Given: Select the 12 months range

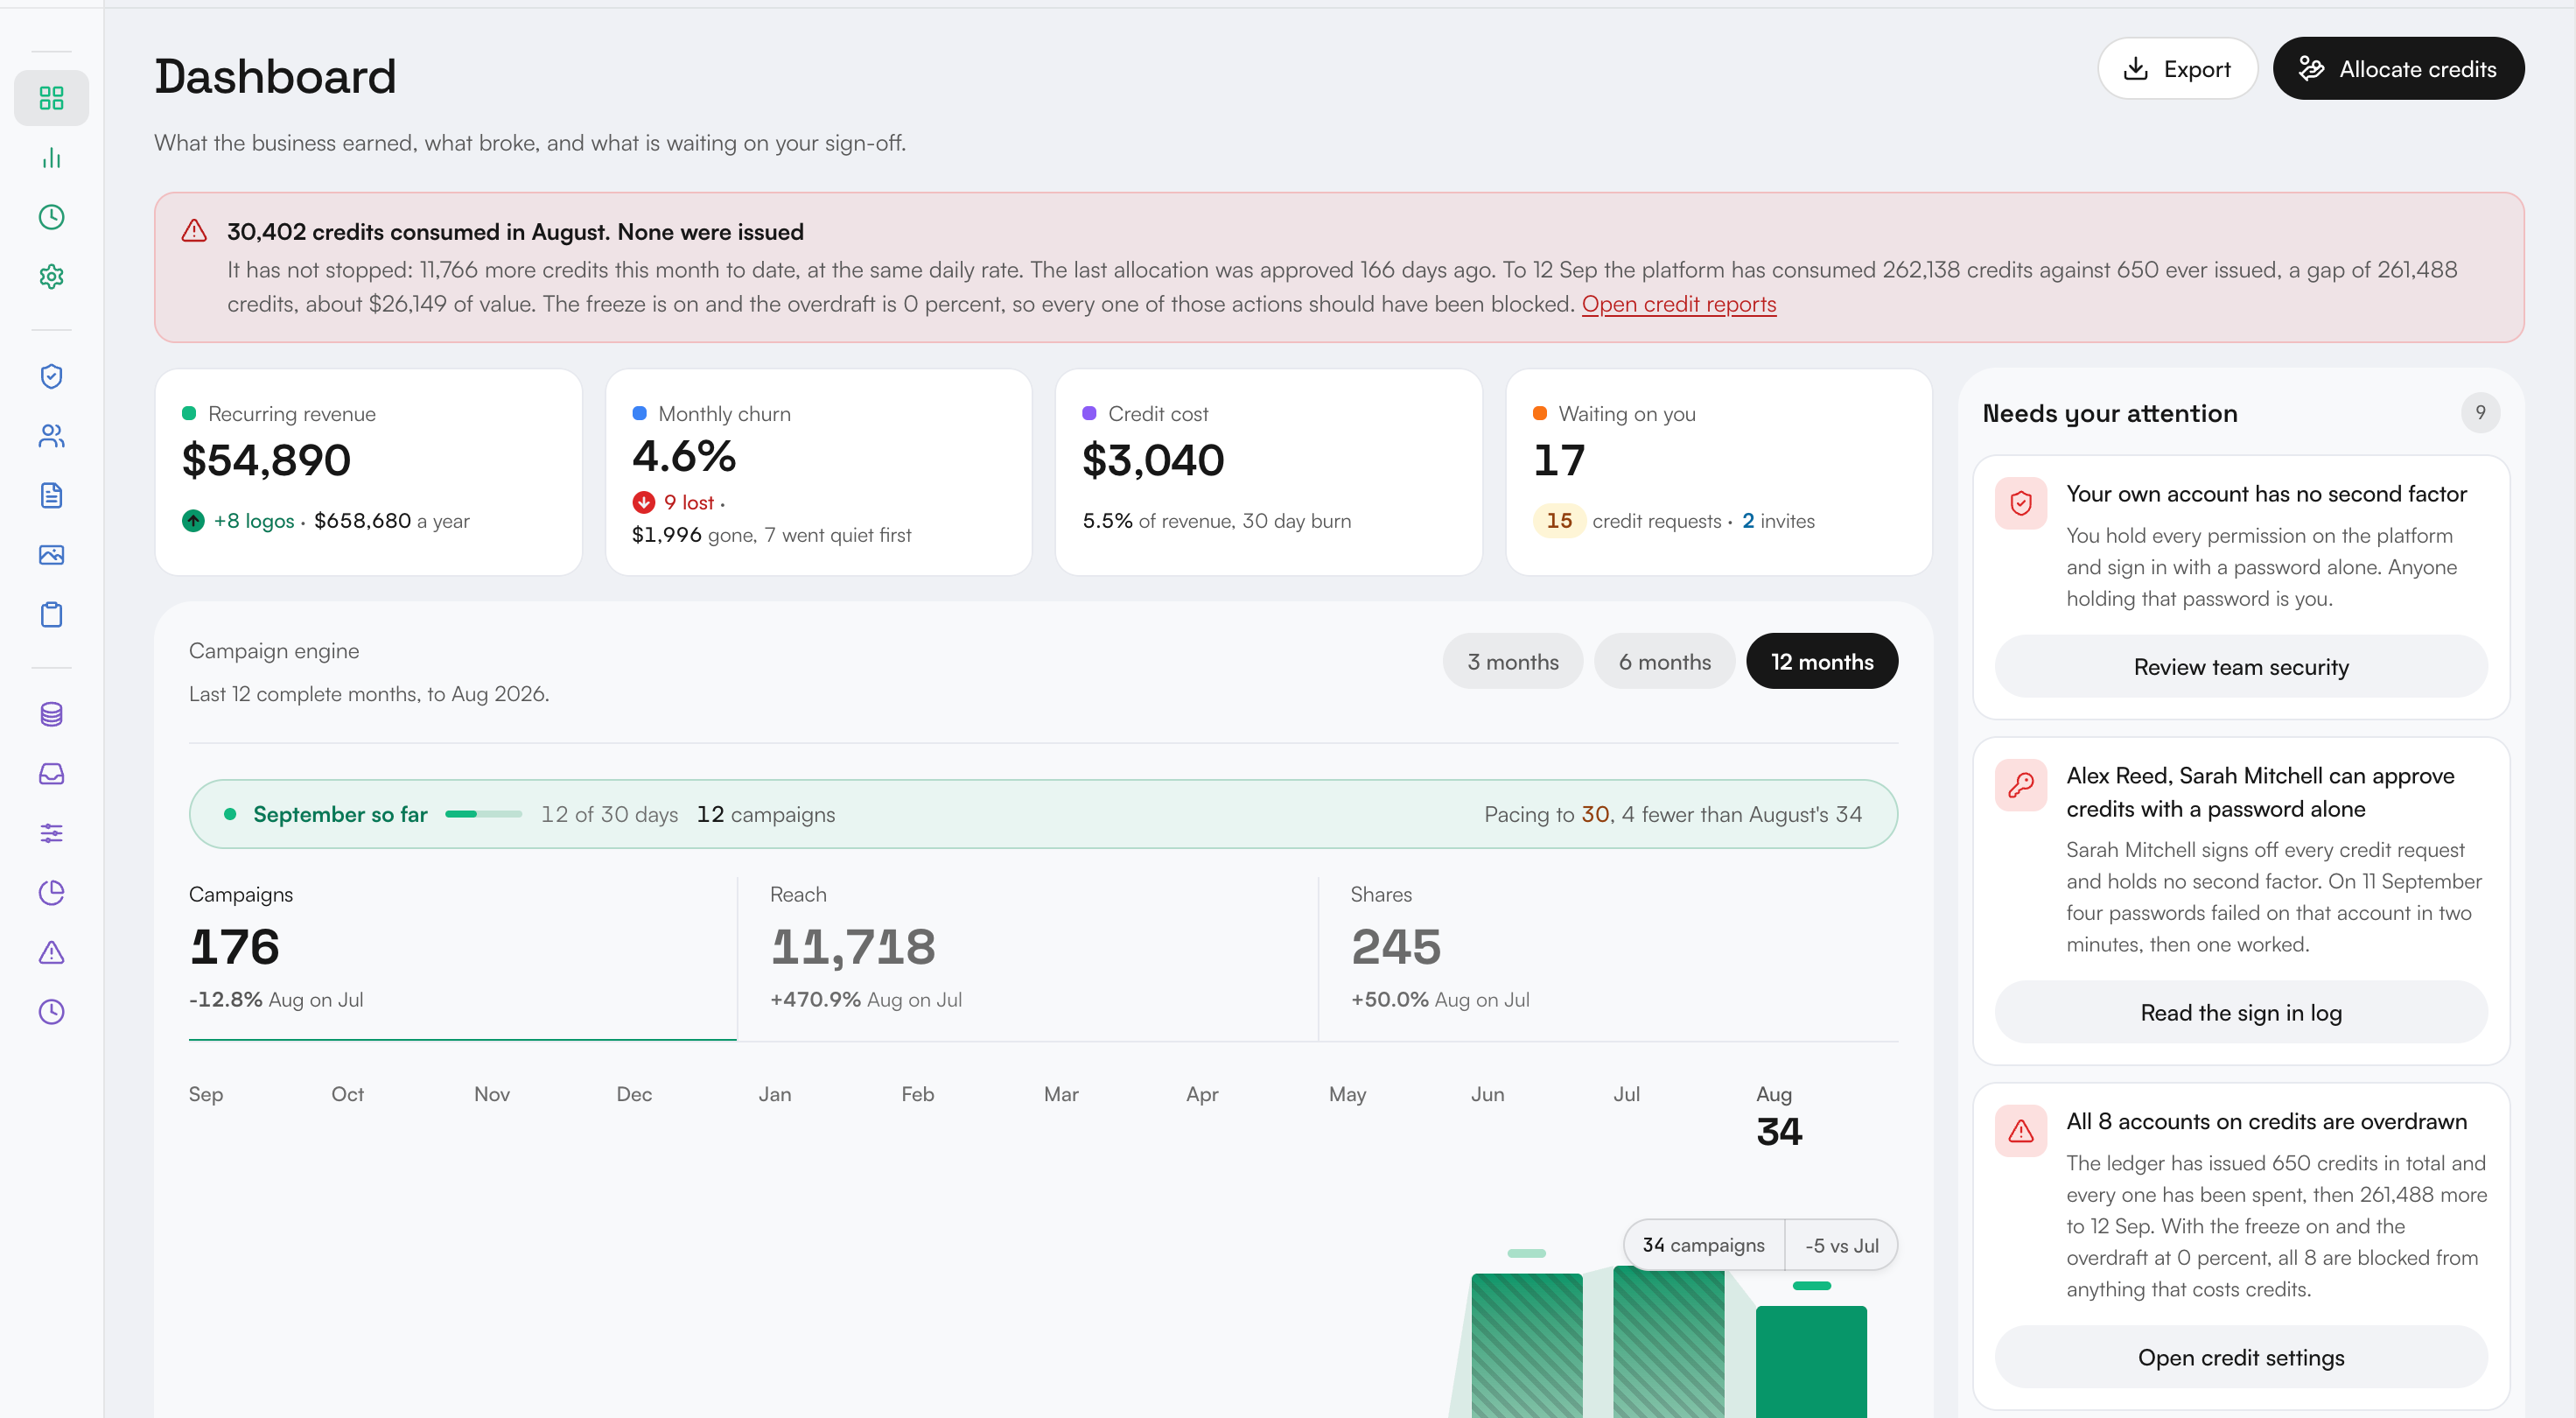Looking at the screenshot, I should click(x=1822, y=661).
